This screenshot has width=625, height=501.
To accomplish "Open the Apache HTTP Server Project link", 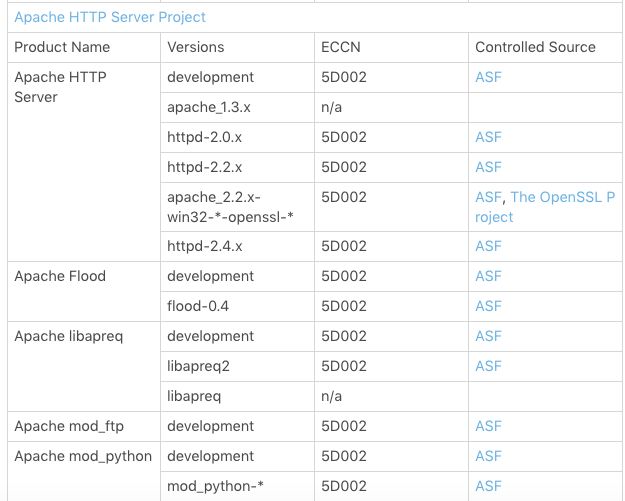I will 110,17.
